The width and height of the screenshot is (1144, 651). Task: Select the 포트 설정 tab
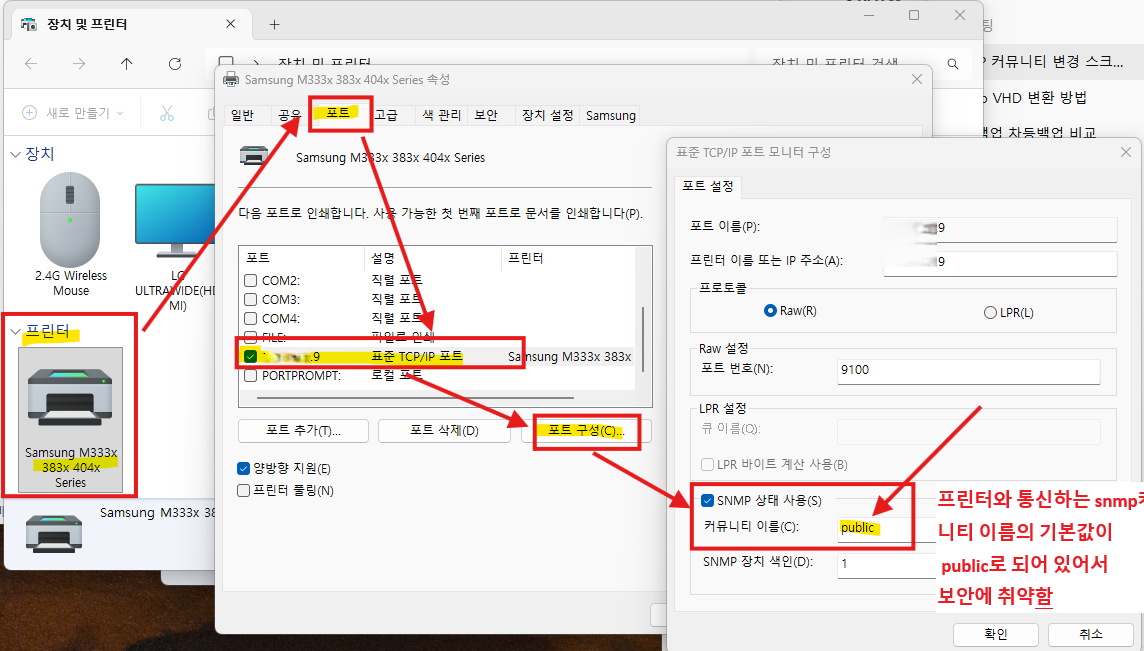tap(708, 187)
